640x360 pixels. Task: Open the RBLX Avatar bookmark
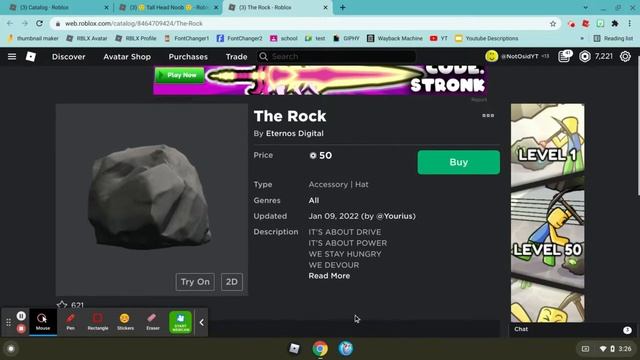coord(87,38)
